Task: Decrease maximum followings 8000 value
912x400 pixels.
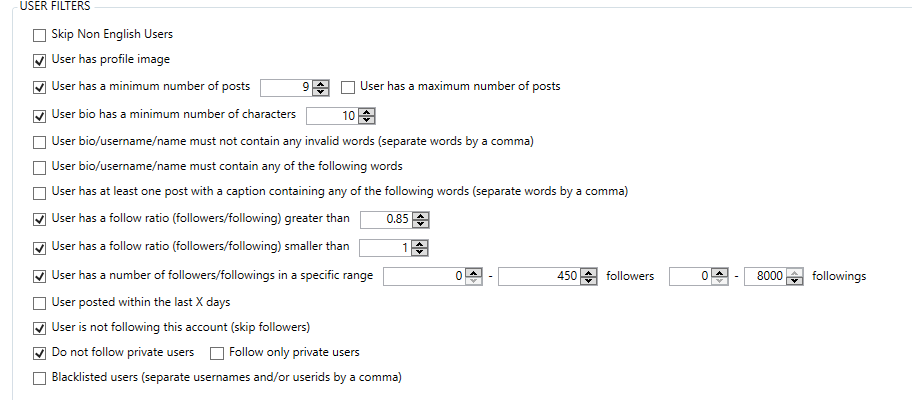Action: click(795, 280)
